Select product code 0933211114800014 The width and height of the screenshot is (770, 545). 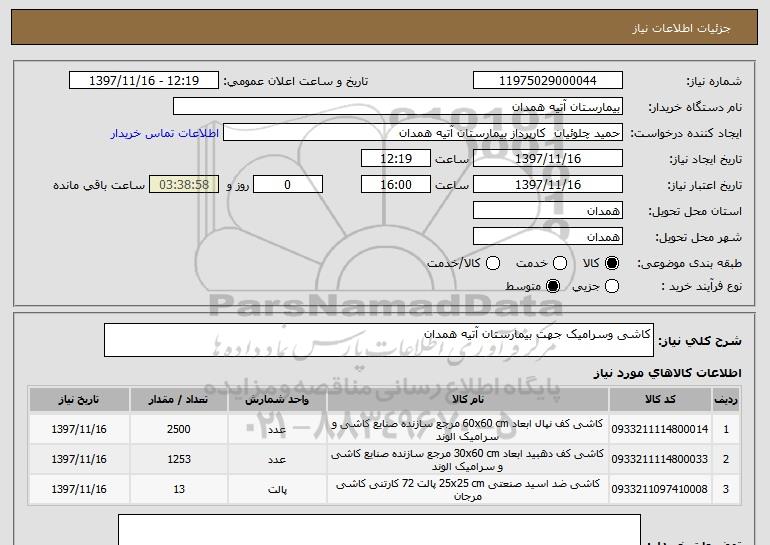tap(660, 429)
